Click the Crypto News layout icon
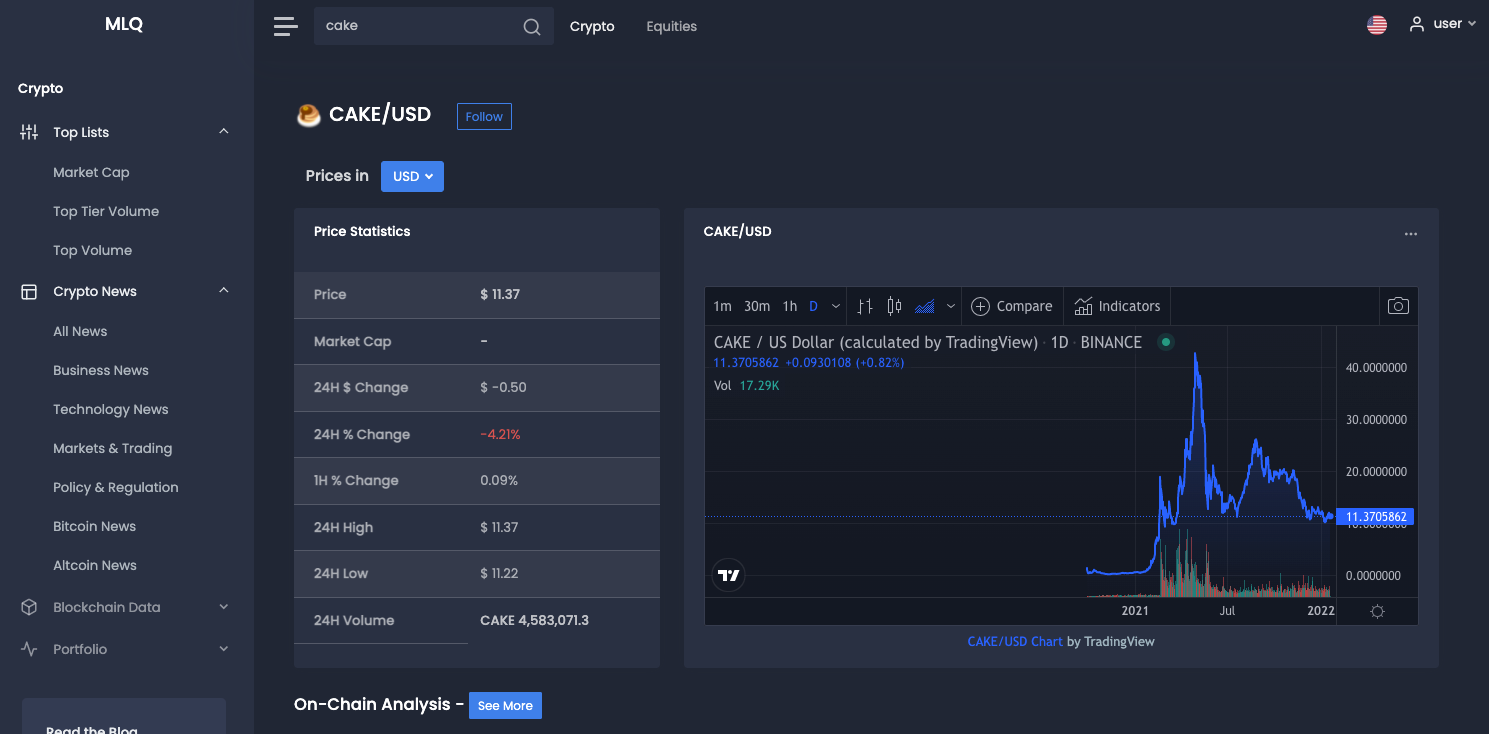 [29, 292]
